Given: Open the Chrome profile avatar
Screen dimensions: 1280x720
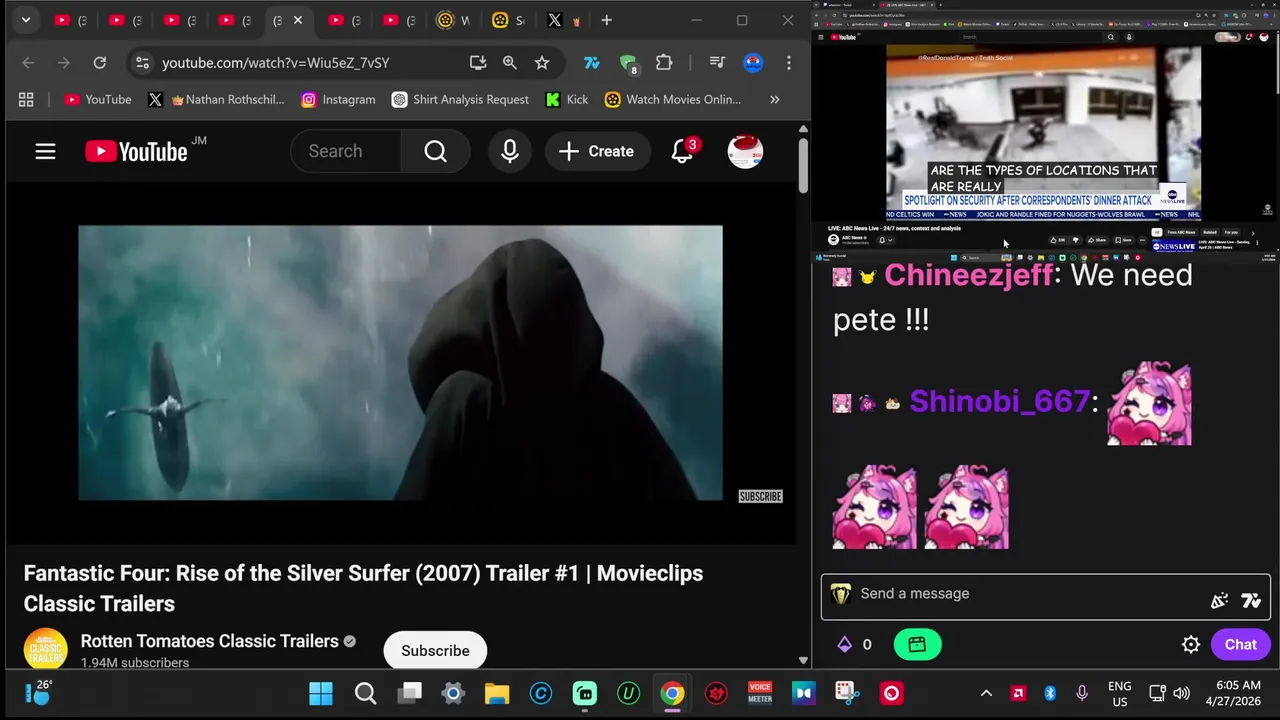Looking at the screenshot, I should pos(753,63).
